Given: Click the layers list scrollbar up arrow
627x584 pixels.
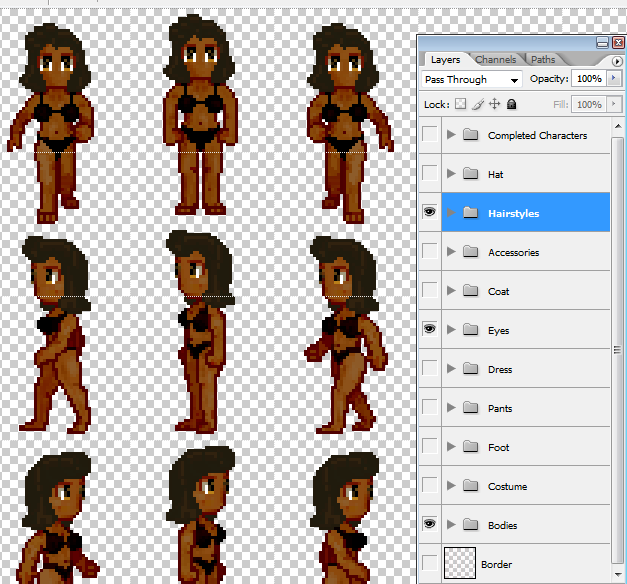Looking at the screenshot, I should [618, 126].
